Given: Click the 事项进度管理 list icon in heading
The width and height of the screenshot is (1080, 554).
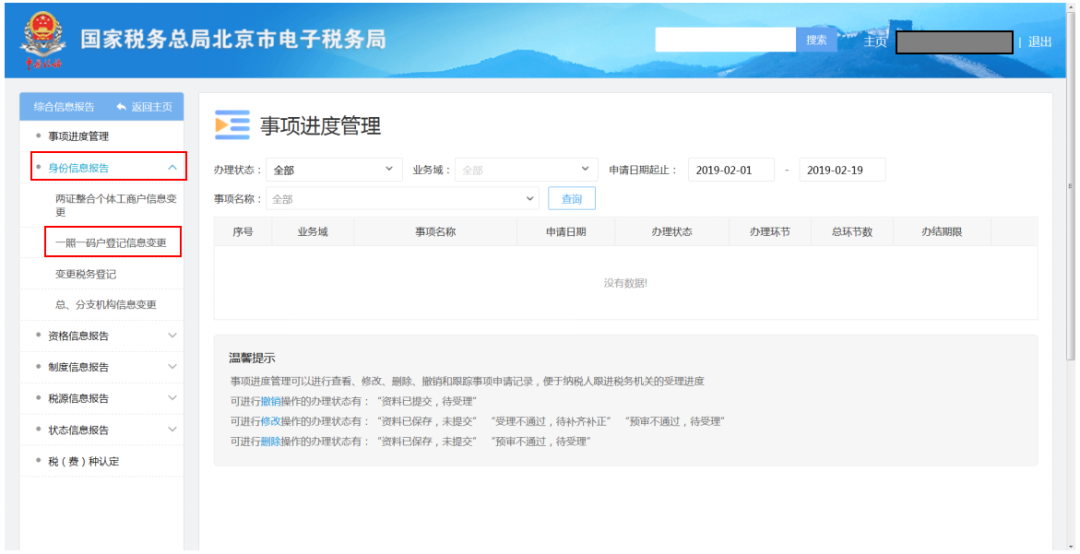Looking at the screenshot, I should point(232,125).
